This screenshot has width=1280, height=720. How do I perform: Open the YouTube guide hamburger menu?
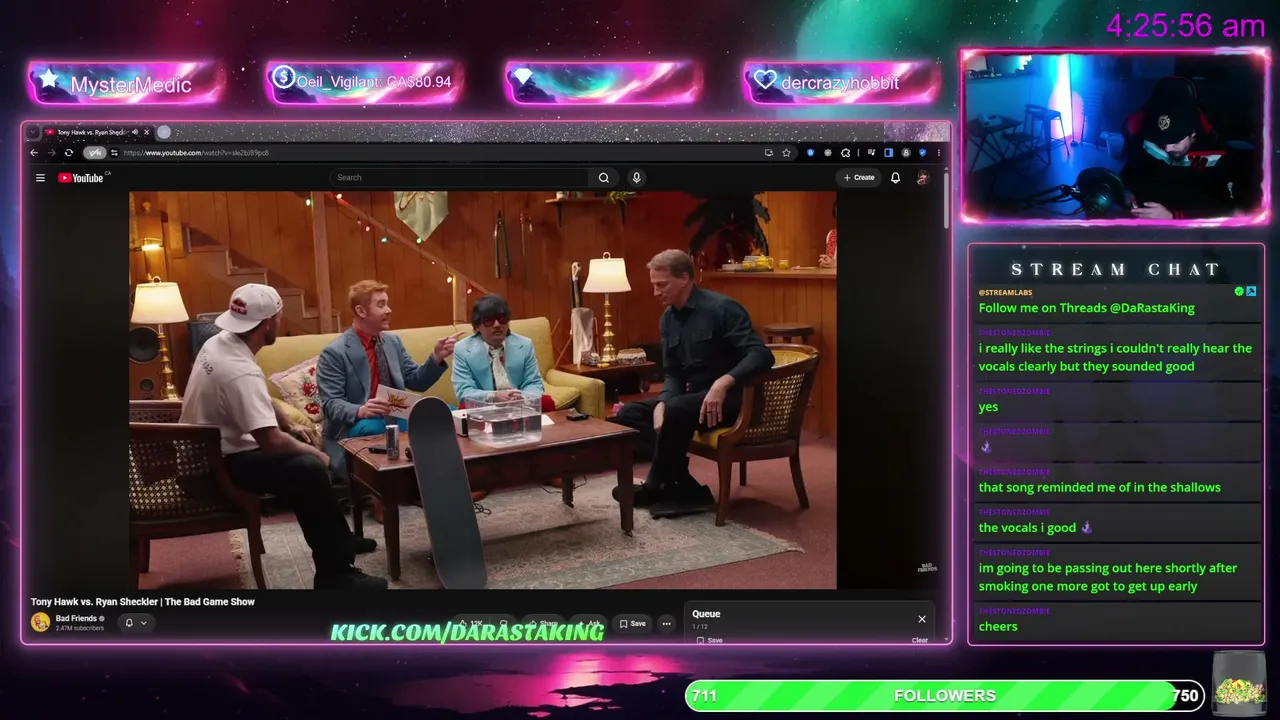(40, 178)
